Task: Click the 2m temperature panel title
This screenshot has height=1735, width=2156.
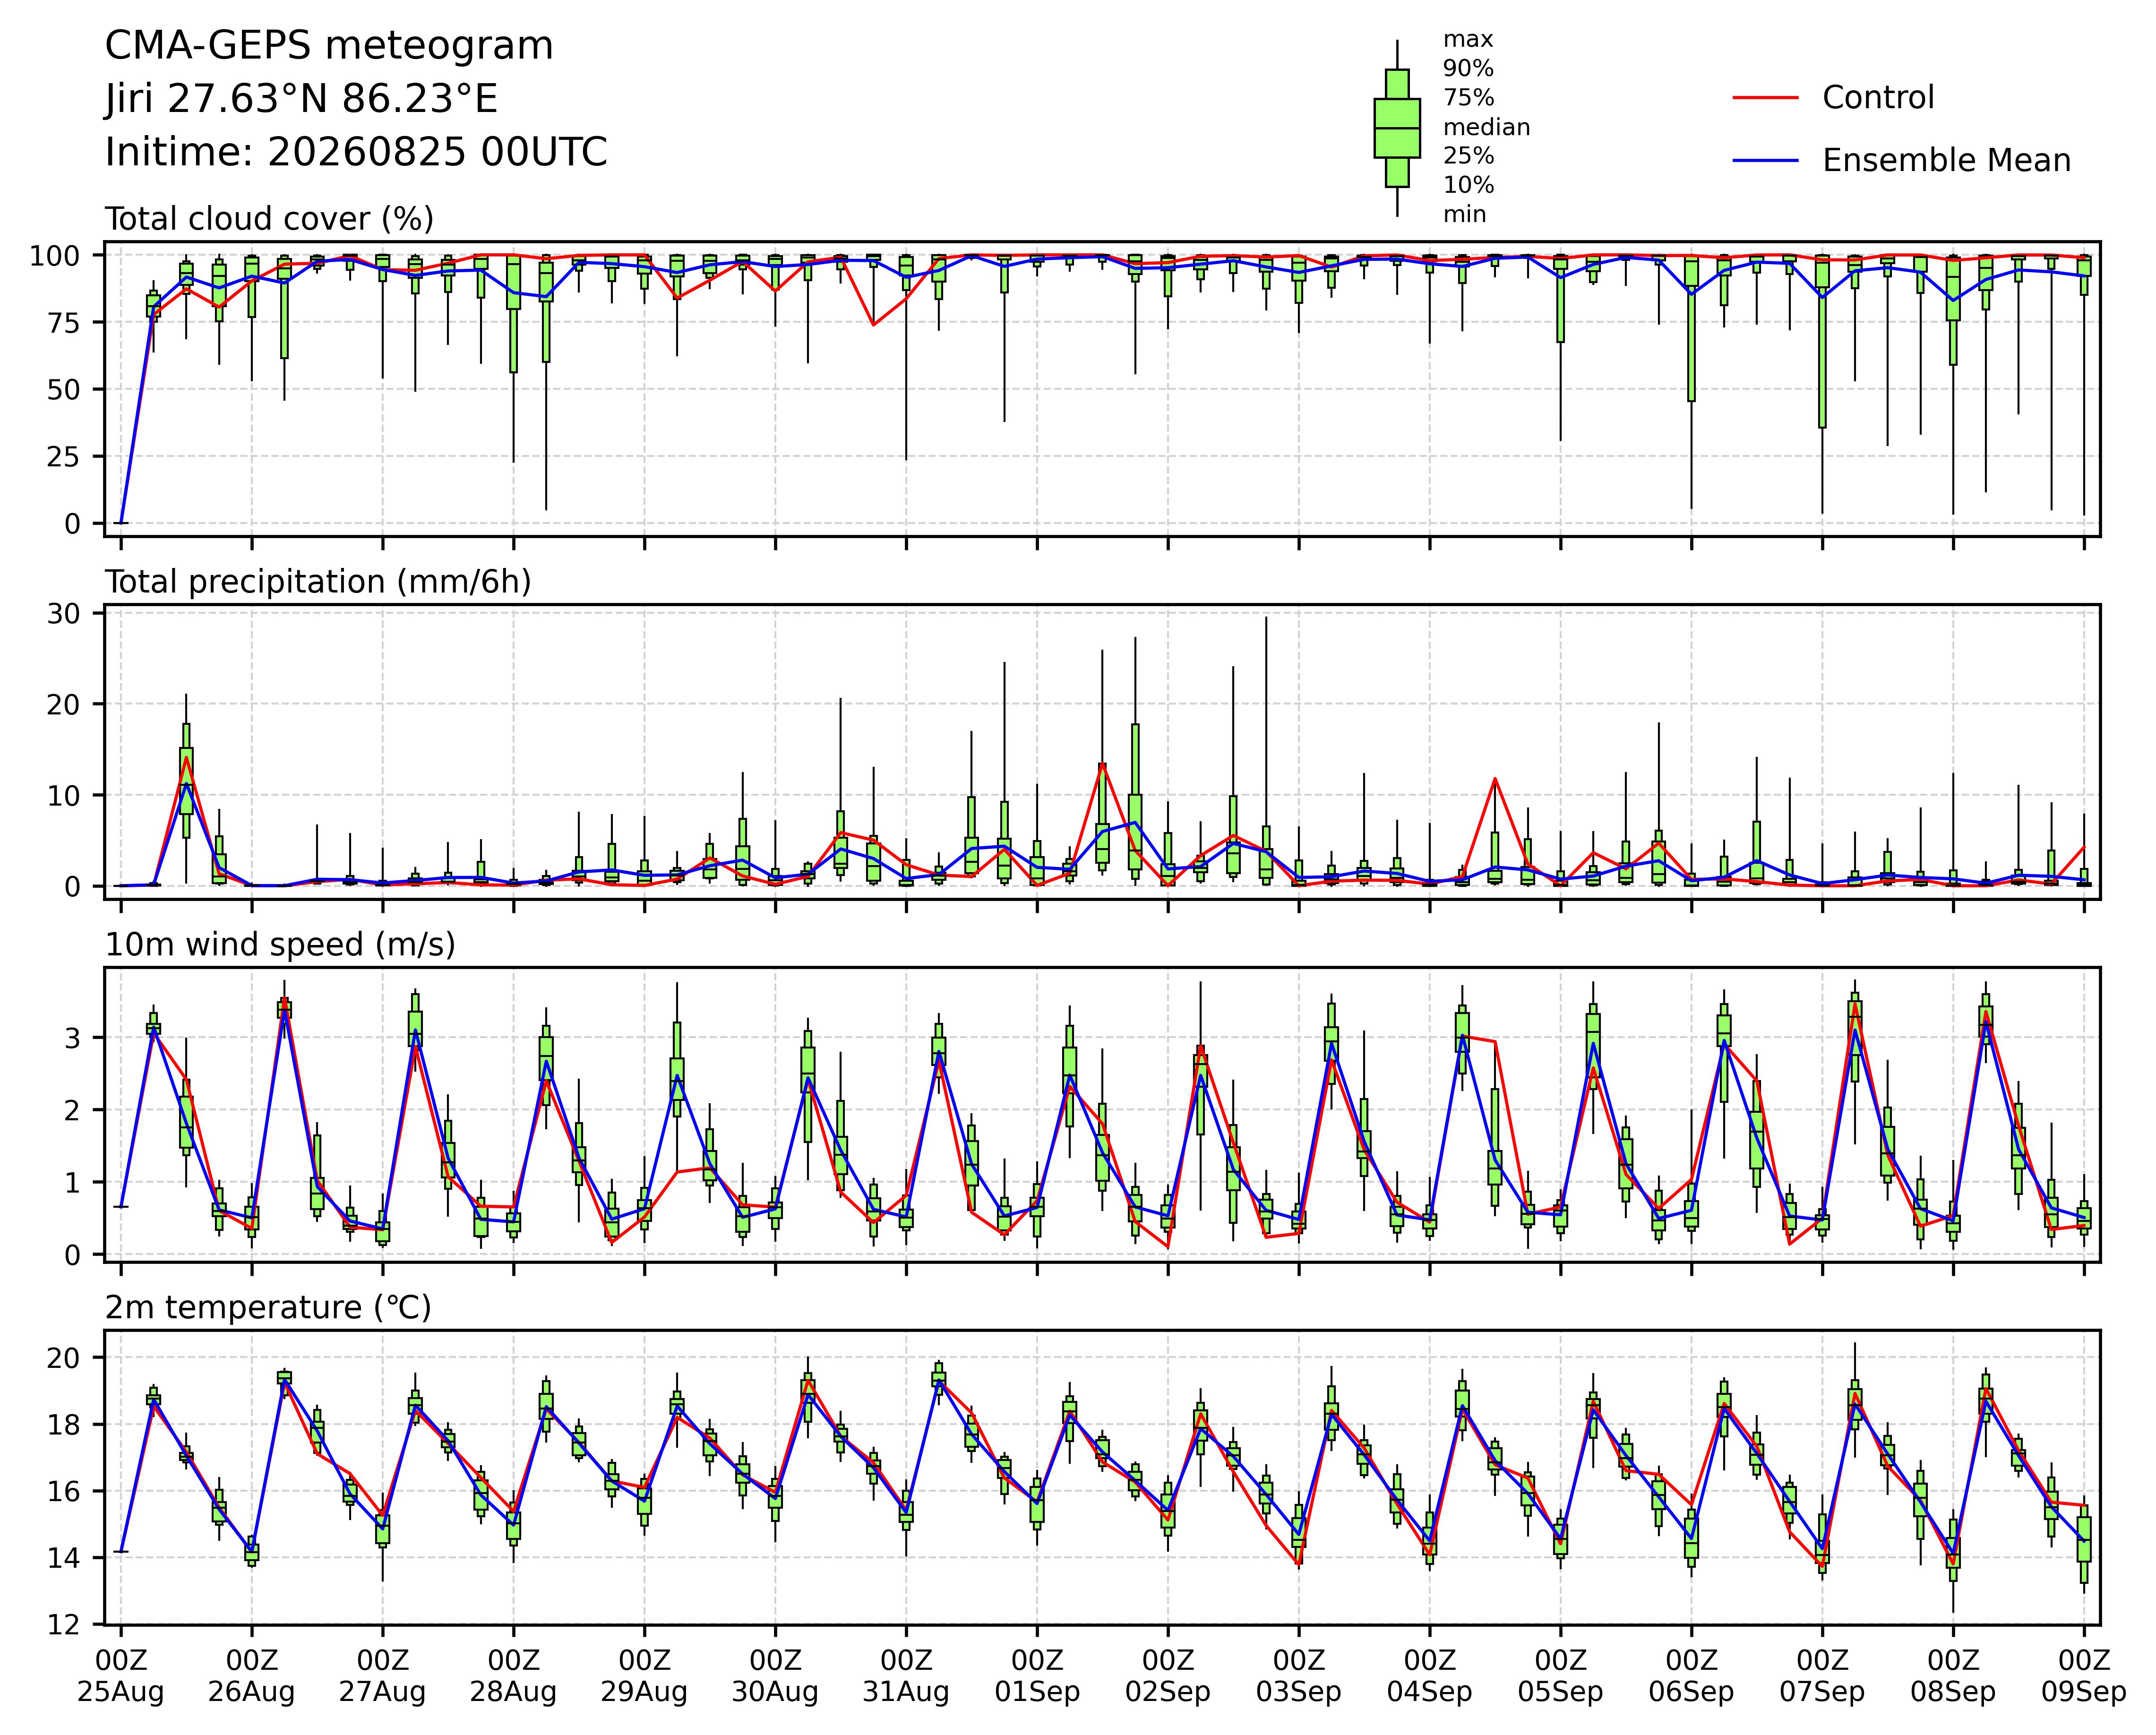Action: point(268,1308)
